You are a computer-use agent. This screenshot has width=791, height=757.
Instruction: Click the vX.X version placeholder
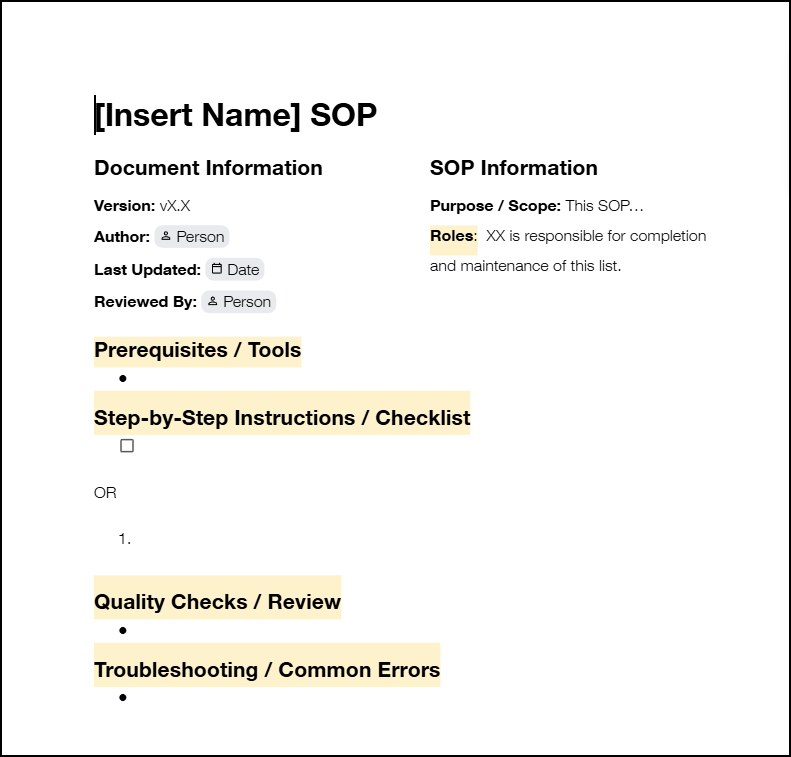[175, 206]
